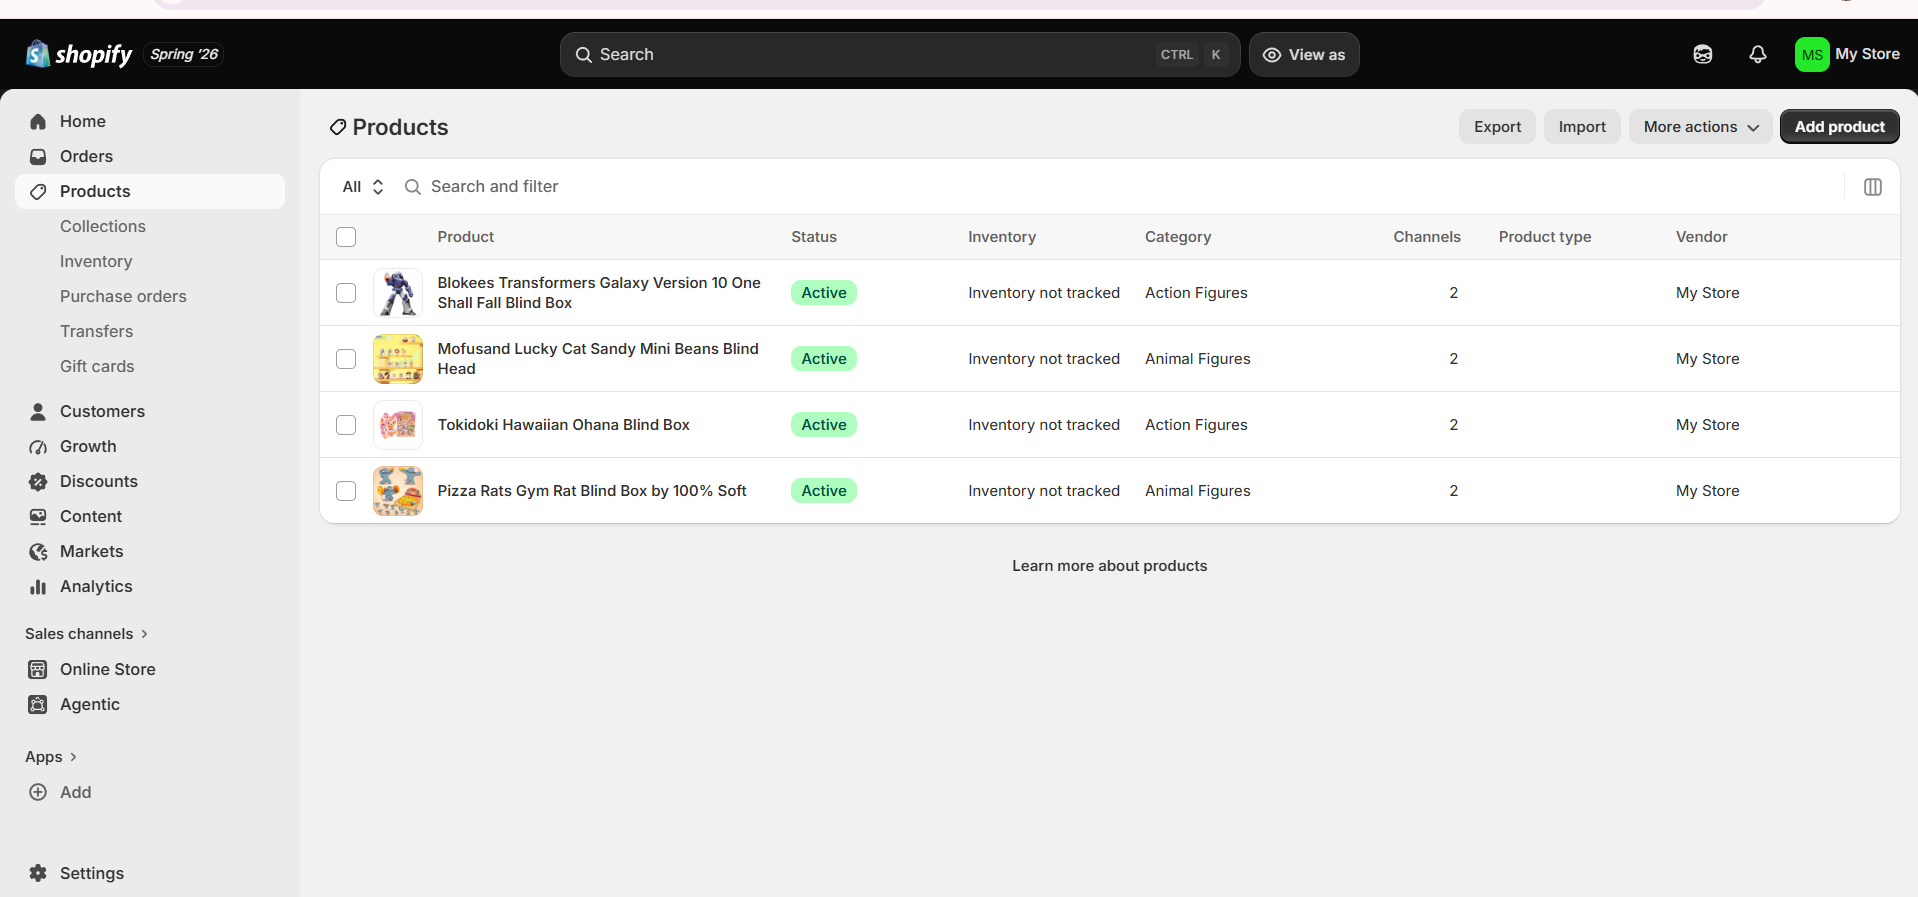Viewport: 1918px width, 897px height.
Task: Expand the Sales channels section
Action: tap(86, 634)
